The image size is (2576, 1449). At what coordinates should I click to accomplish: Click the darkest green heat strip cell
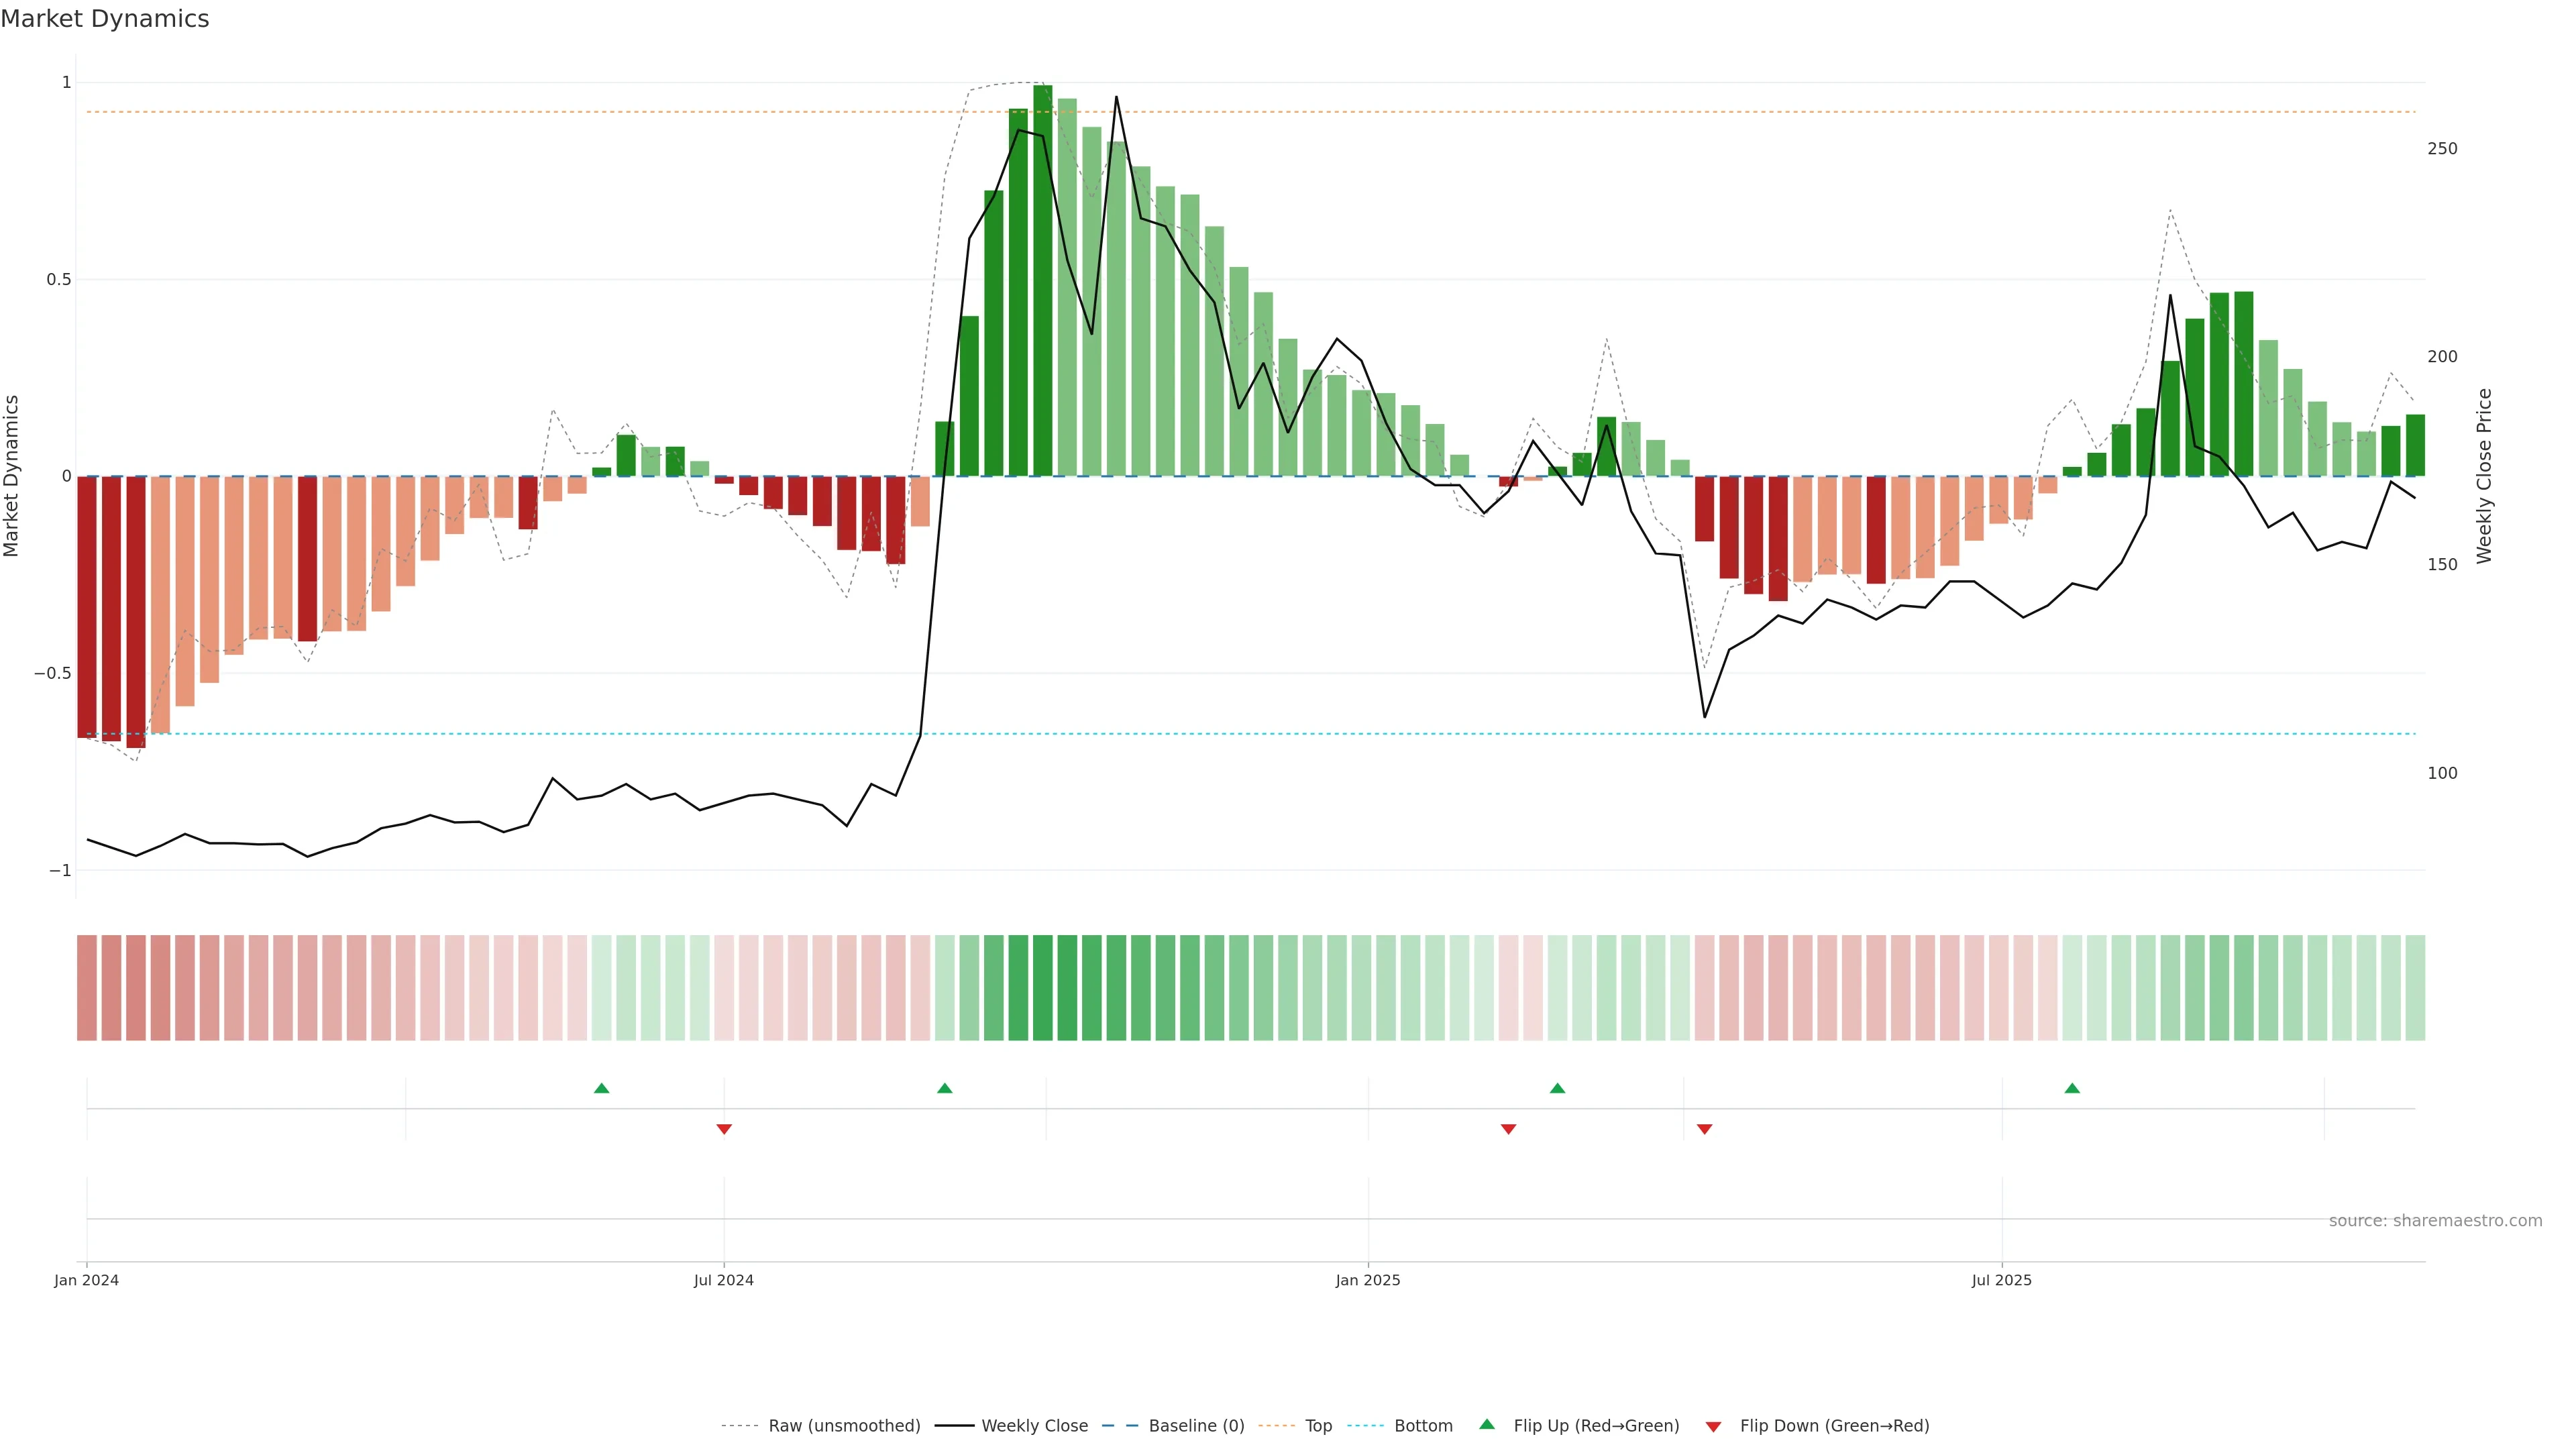(1042, 988)
